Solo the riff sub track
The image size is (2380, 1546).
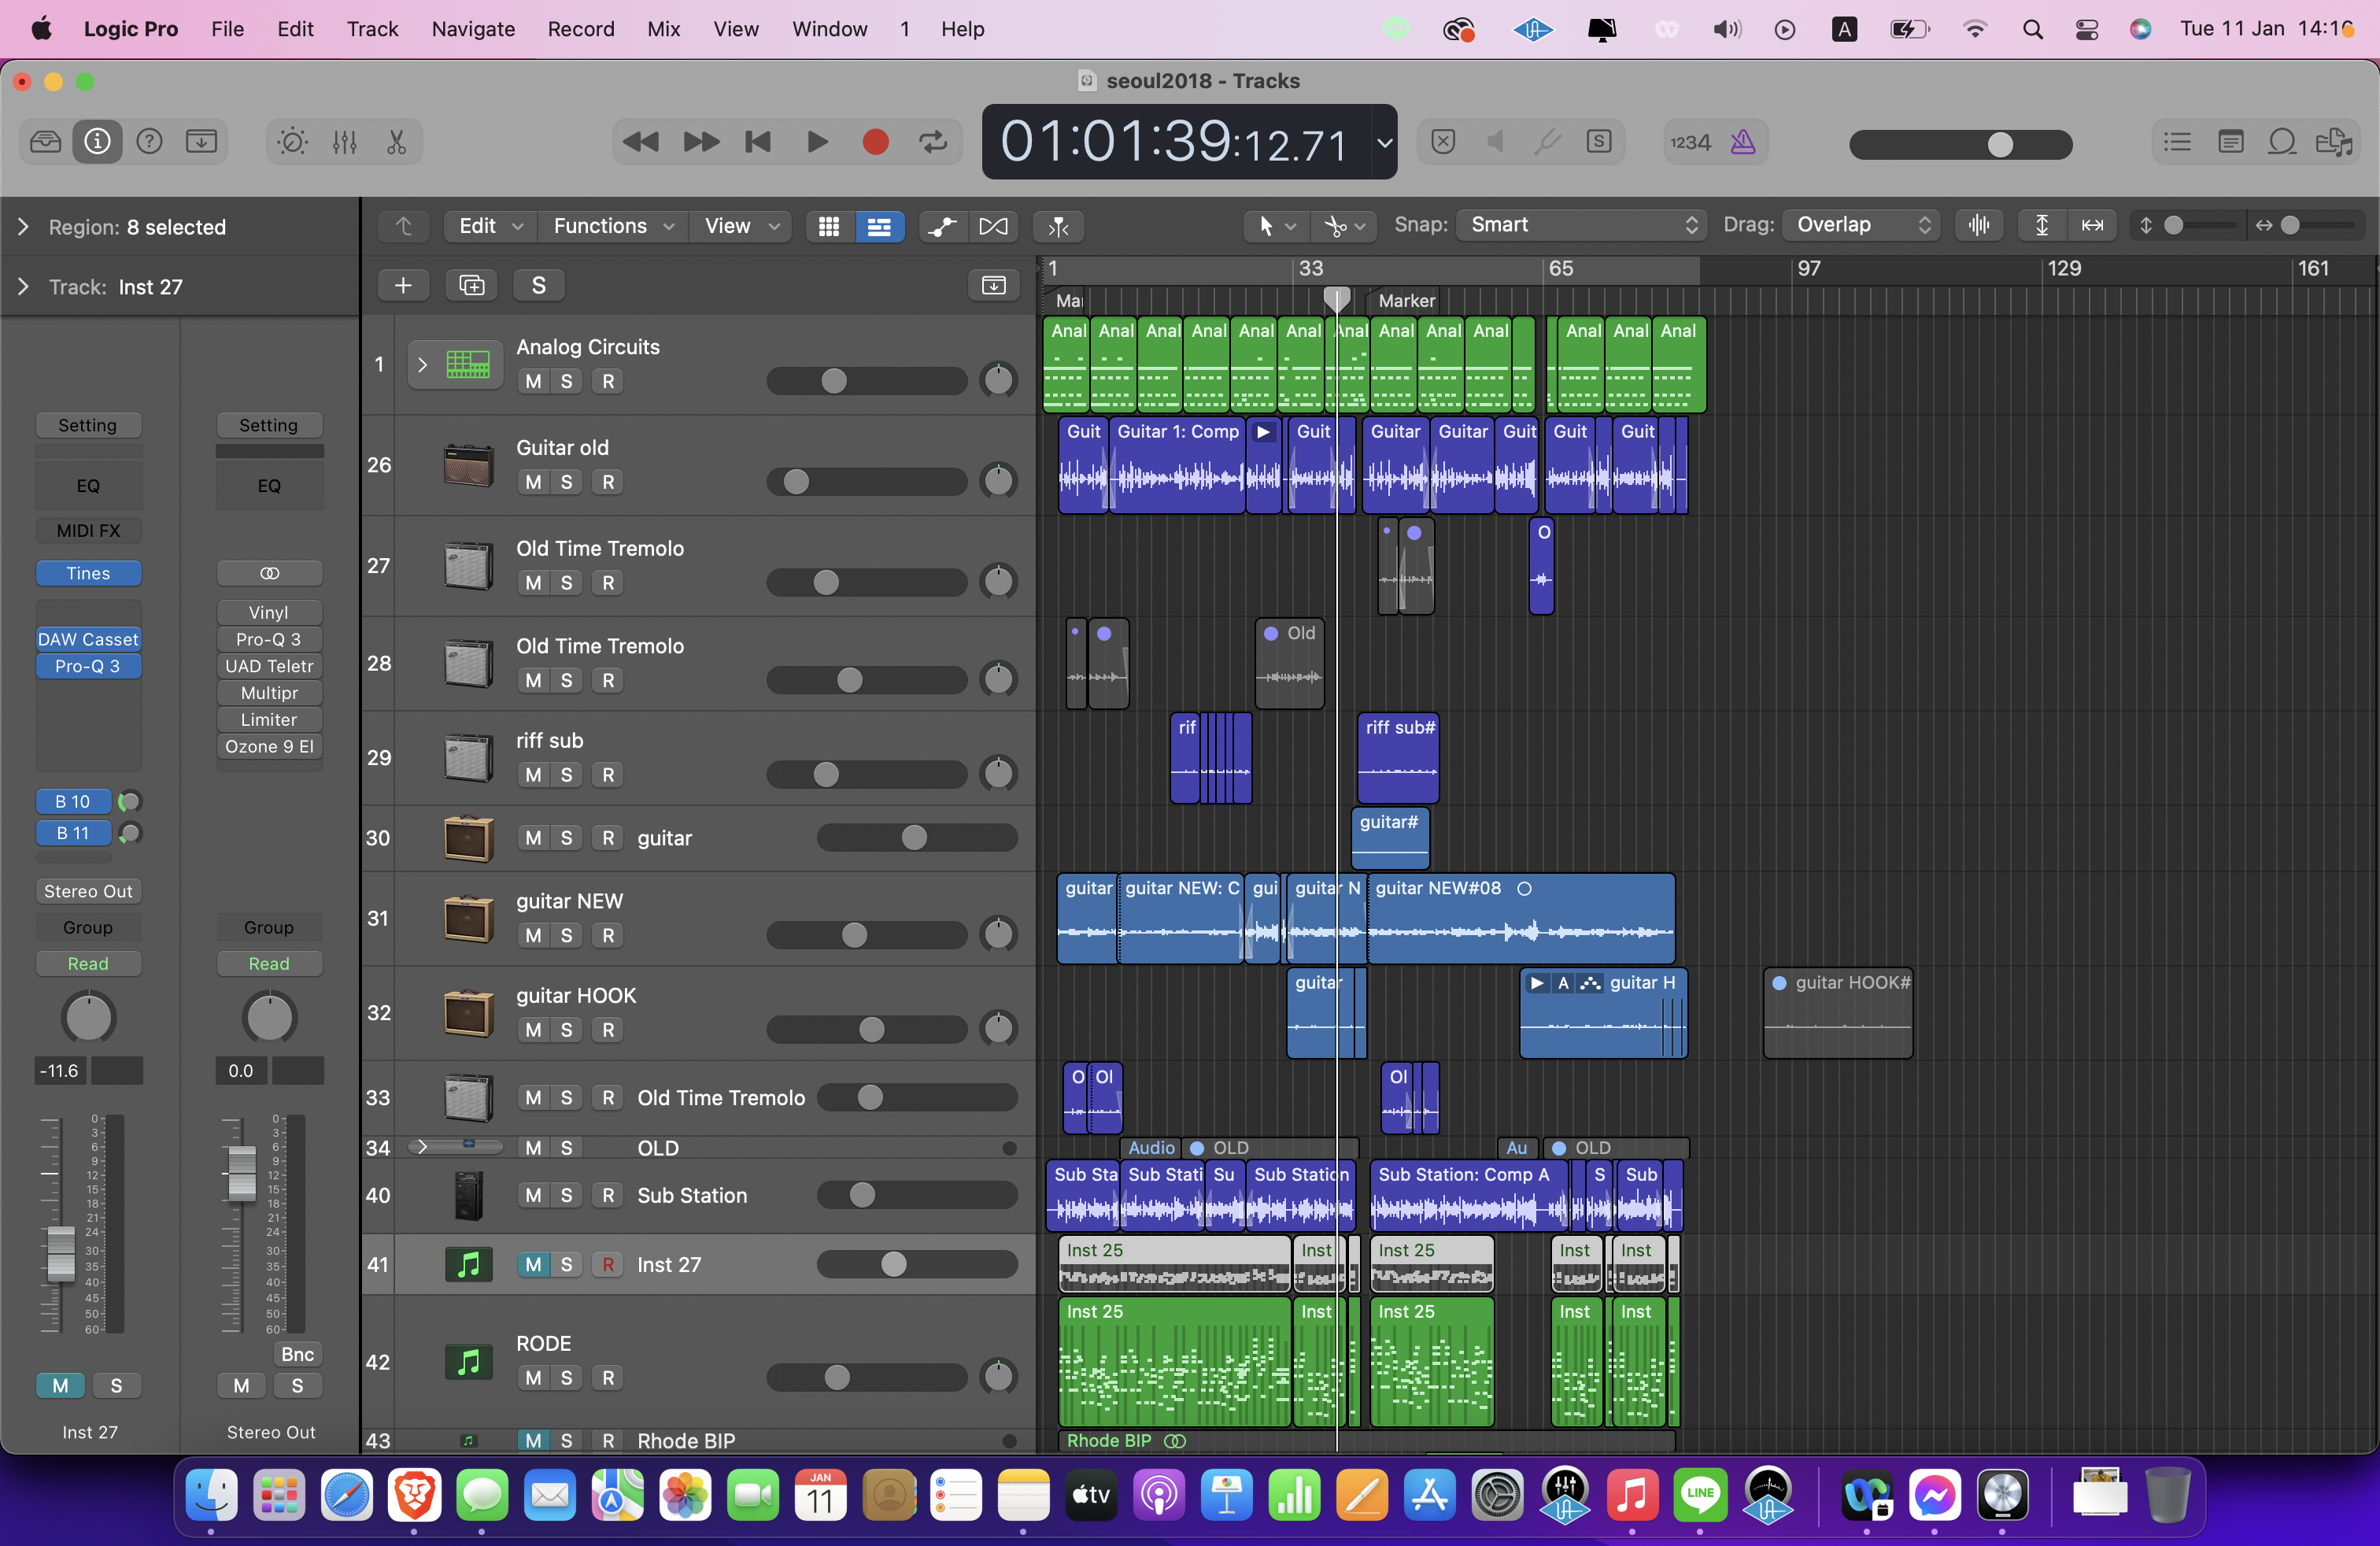click(x=566, y=775)
